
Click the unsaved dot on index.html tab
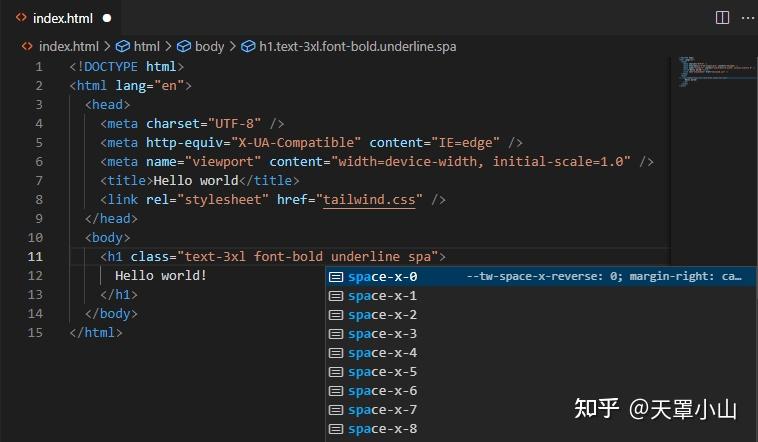coord(107,18)
